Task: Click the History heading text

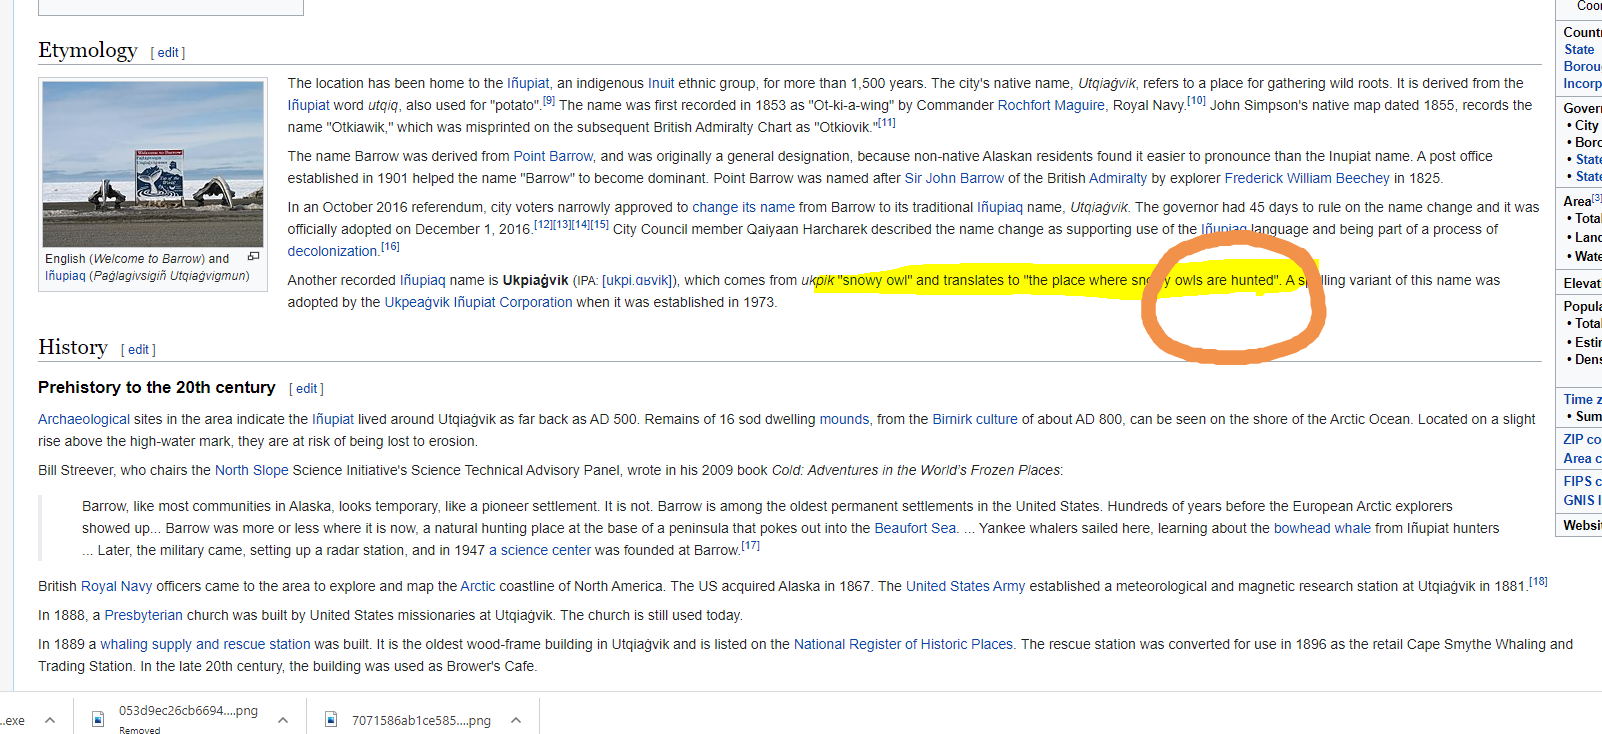Action: pos(73,347)
